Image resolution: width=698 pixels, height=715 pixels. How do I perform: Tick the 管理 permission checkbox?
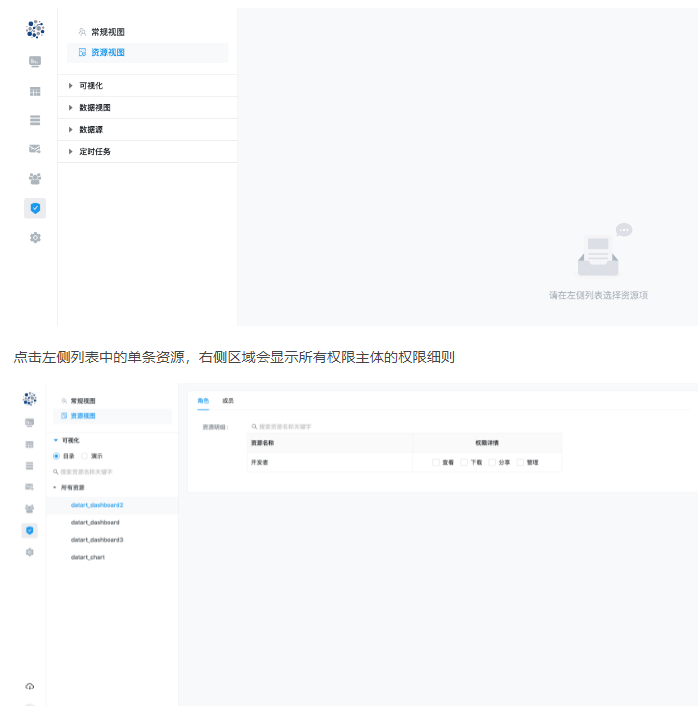coord(520,462)
